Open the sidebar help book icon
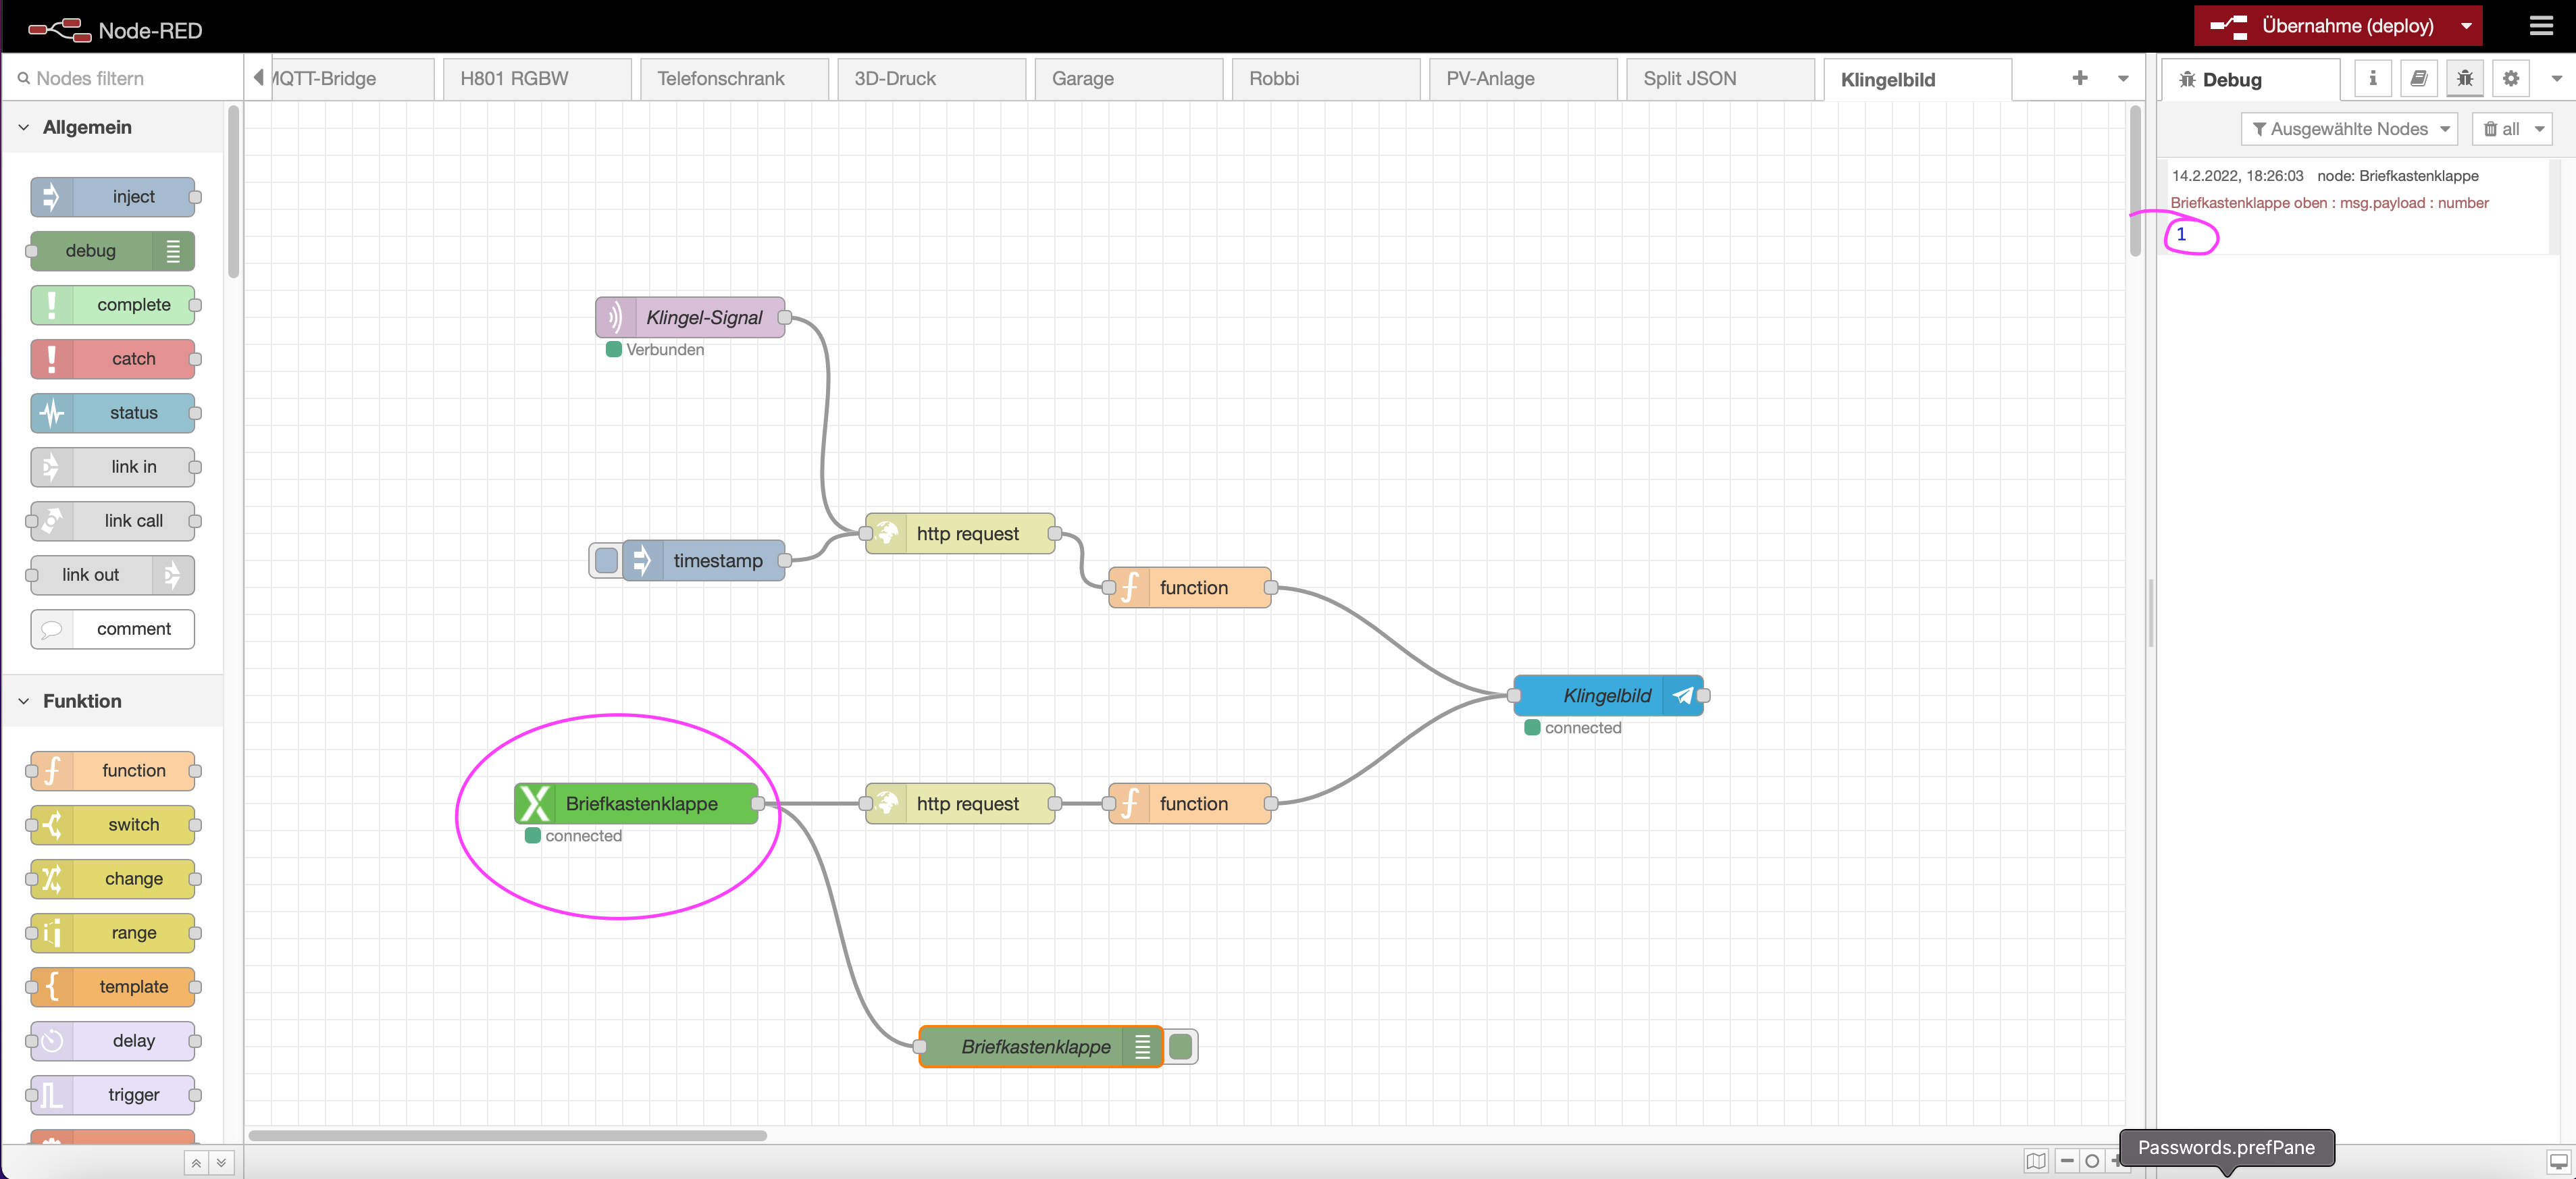The width and height of the screenshot is (2576, 1179). pyautogui.click(x=2418, y=78)
